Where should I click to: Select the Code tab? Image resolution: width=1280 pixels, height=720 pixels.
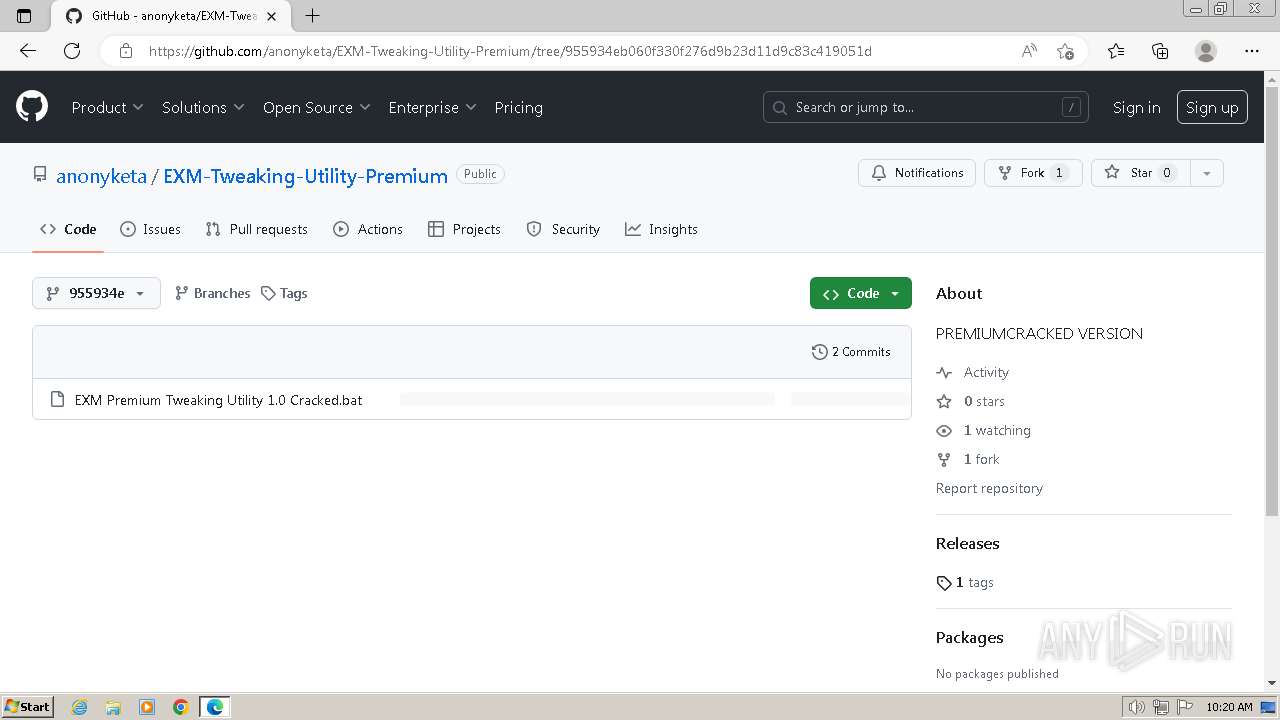click(x=68, y=229)
